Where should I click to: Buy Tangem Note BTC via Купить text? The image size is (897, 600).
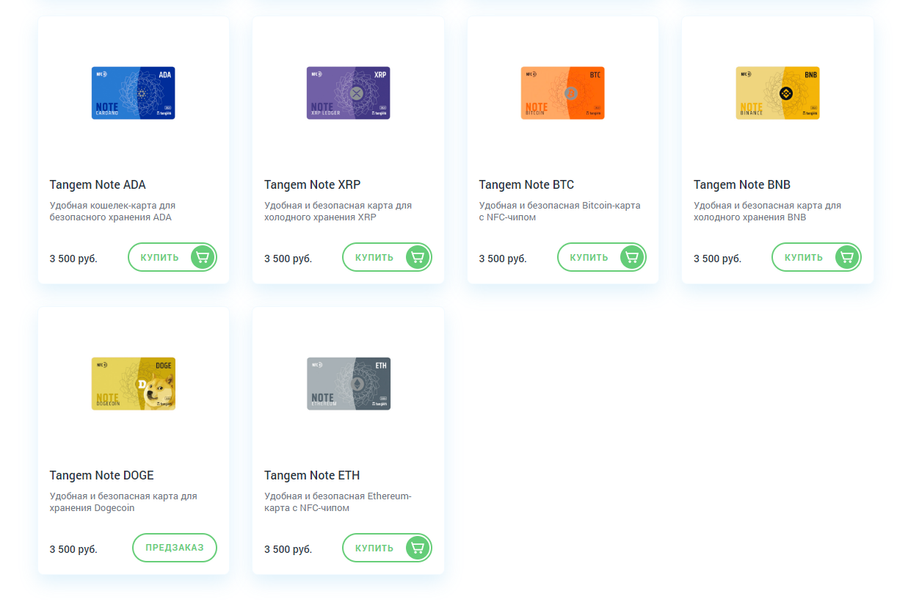point(589,257)
